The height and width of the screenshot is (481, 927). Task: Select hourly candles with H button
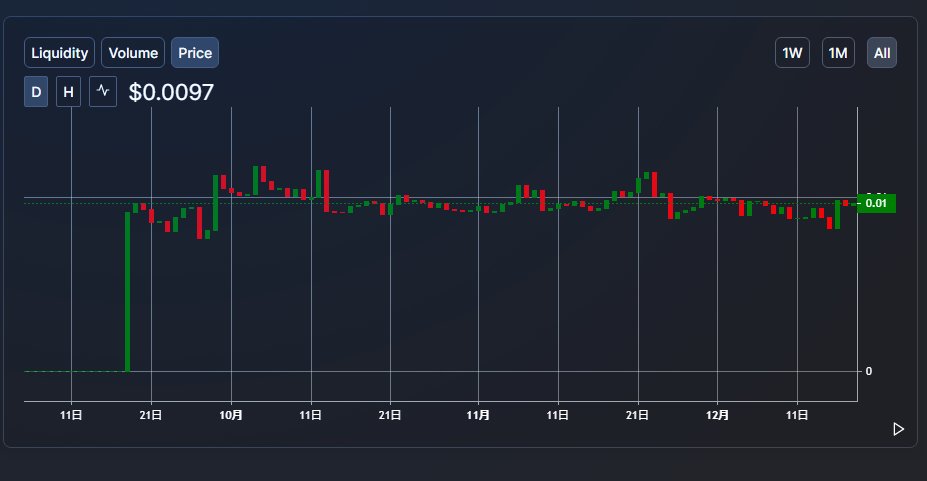pos(69,92)
